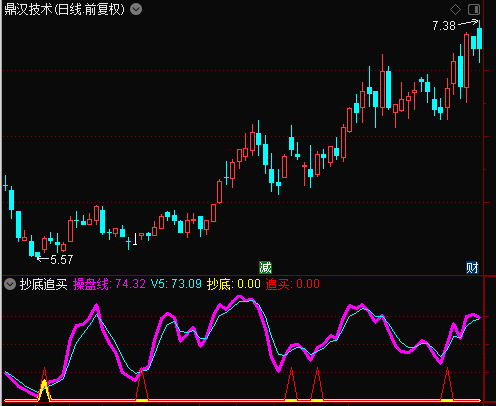Click the last candlestick at 7.38 peak

click(479, 40)
